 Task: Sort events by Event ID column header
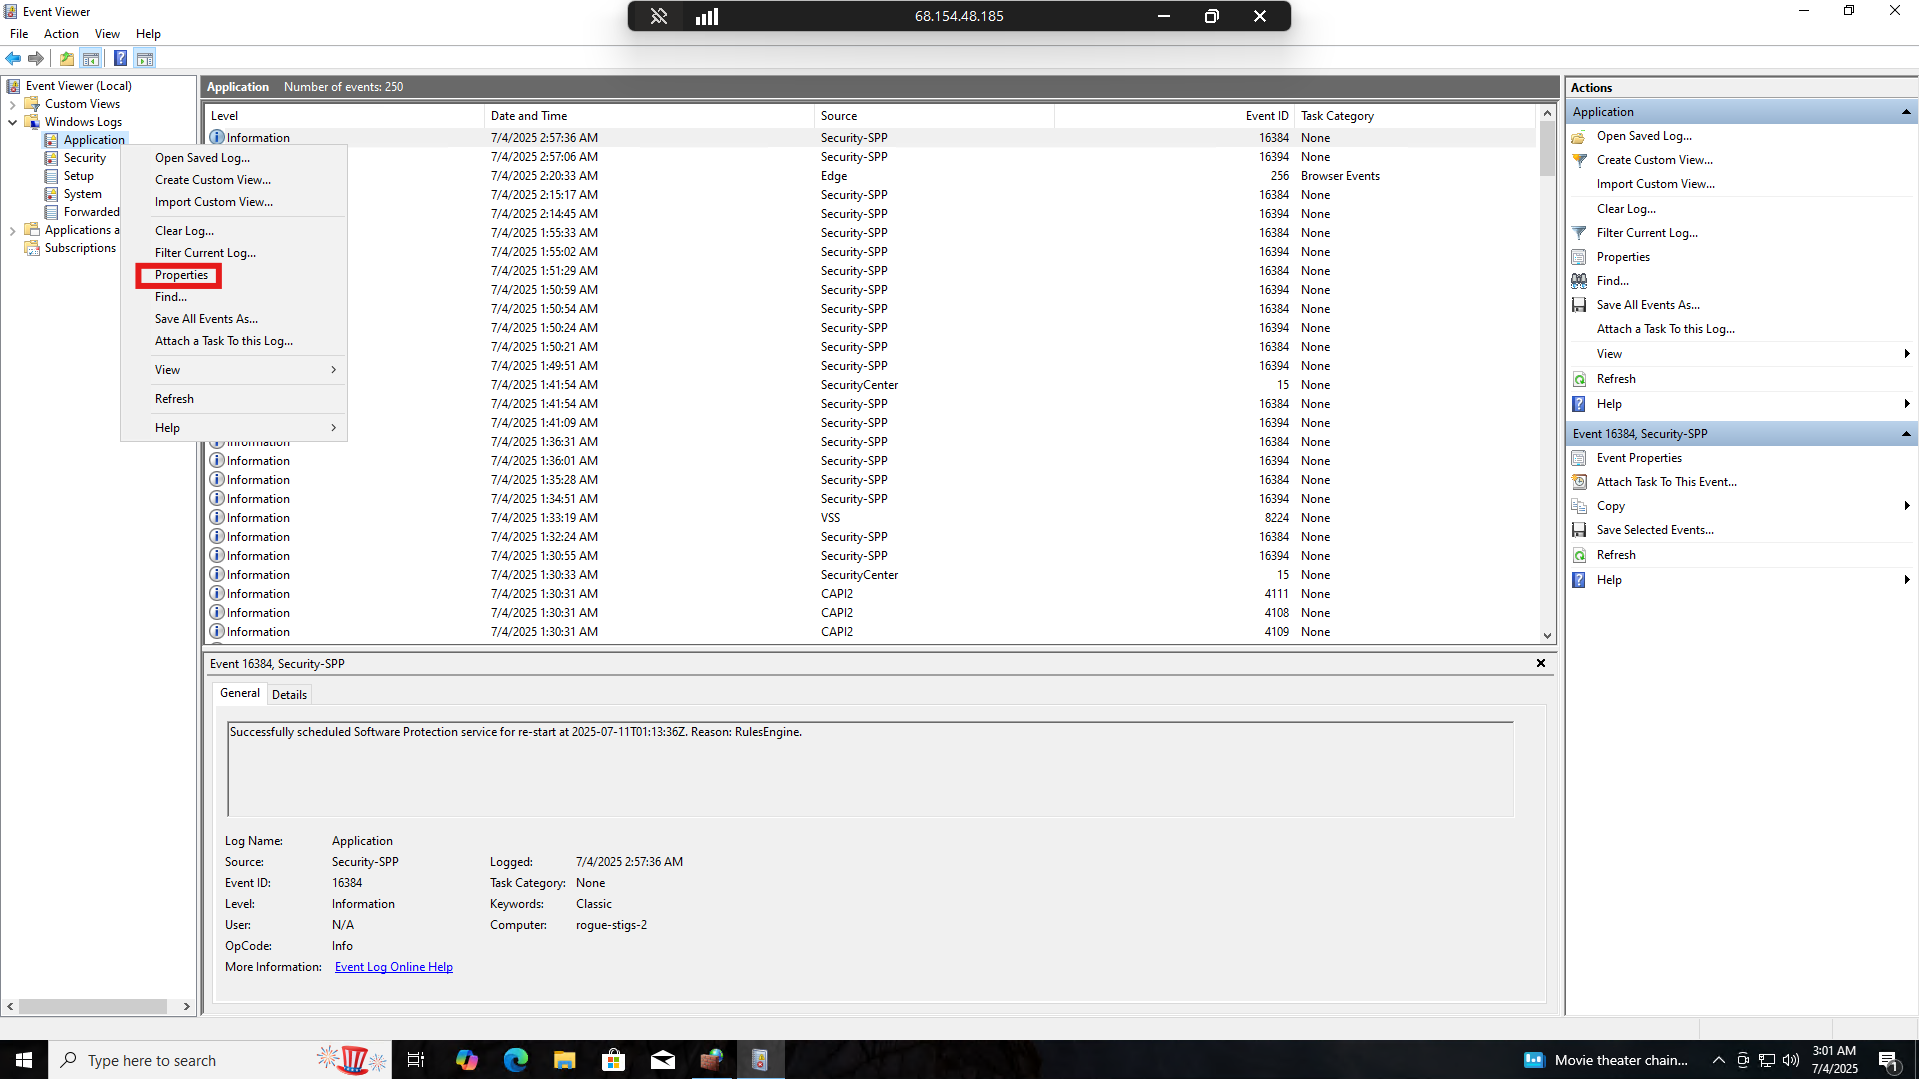click(x=1266, y=116)
